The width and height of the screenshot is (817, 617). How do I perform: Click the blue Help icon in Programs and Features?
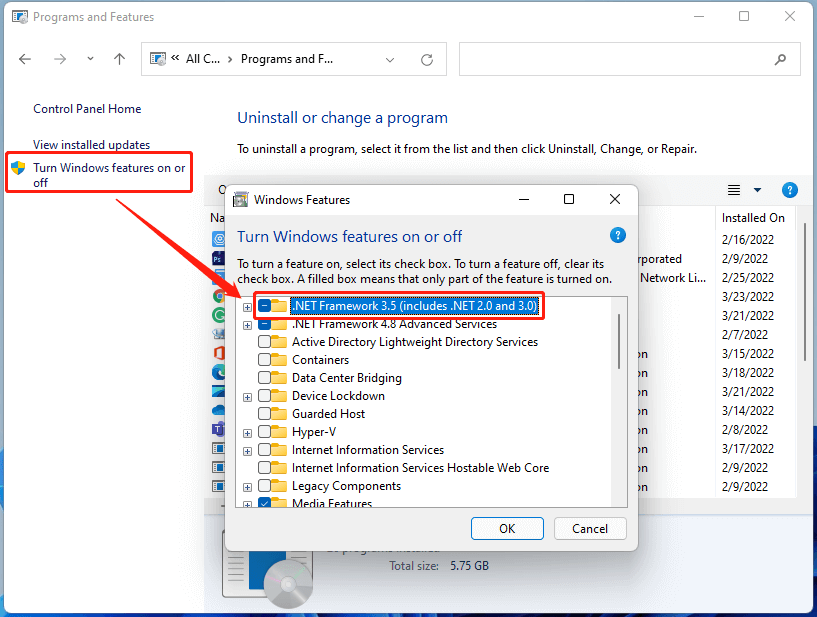click(x=789, y=190)
